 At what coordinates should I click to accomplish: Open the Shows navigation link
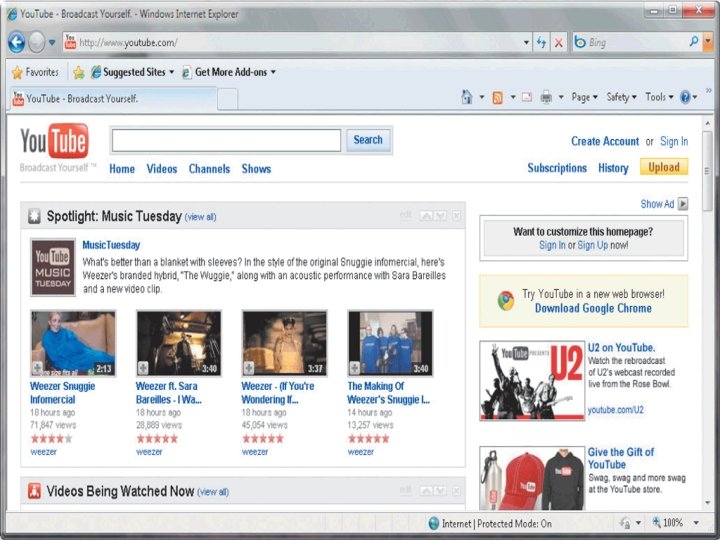(256, 169)
